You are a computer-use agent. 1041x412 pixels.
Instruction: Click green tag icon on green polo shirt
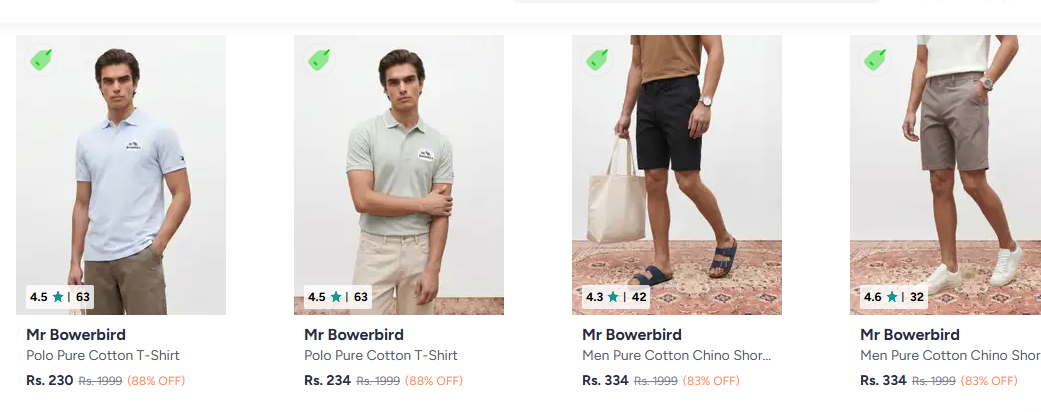[319, 60]
